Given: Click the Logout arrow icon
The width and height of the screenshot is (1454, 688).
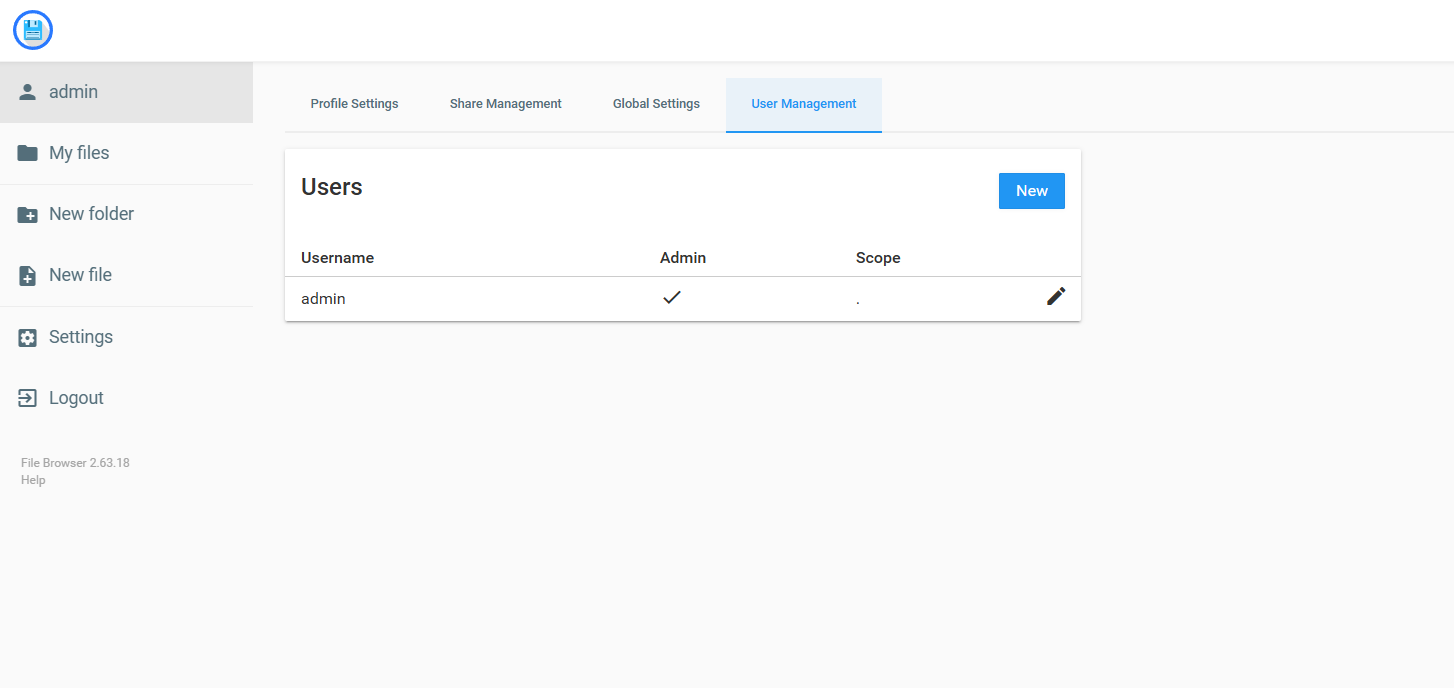Looking at the screenshot, I should (28, 398).
